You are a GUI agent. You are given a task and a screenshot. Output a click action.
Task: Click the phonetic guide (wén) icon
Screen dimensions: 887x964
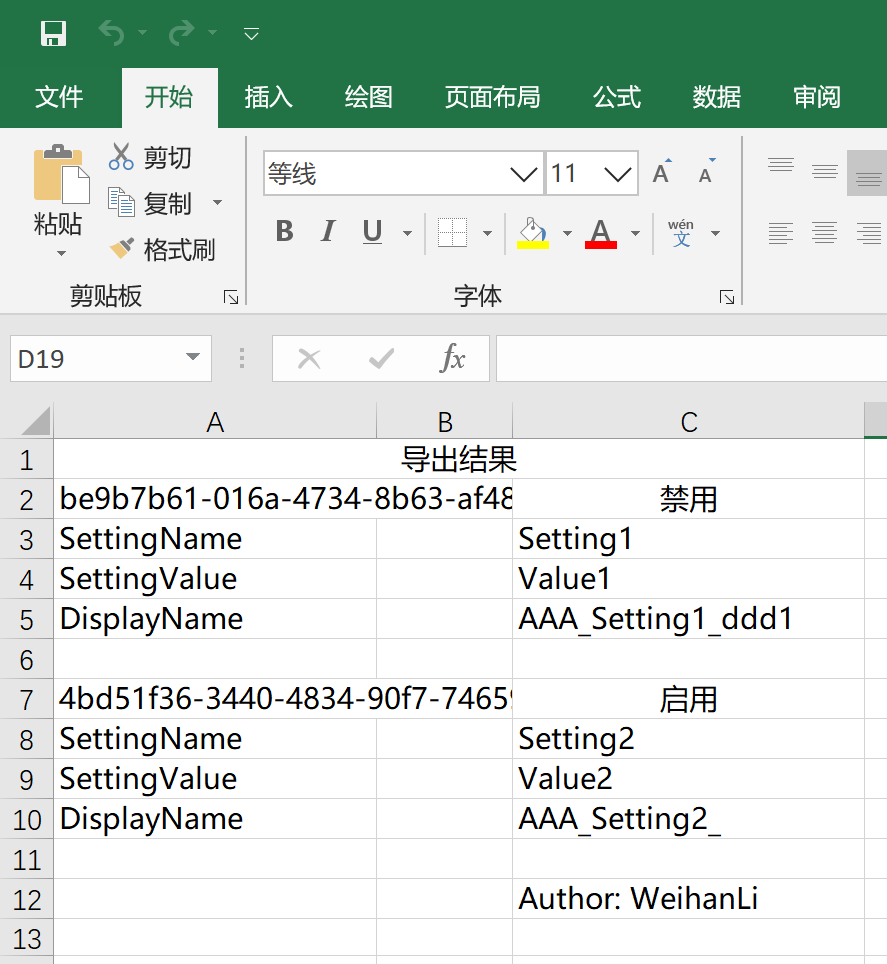pyautogui.click(x=681, y=231)
